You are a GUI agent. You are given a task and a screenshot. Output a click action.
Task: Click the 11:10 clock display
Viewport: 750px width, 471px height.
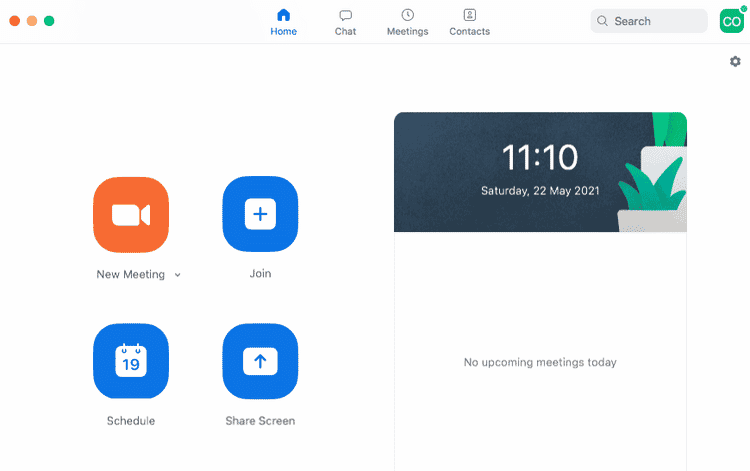(x=540, y=157)
